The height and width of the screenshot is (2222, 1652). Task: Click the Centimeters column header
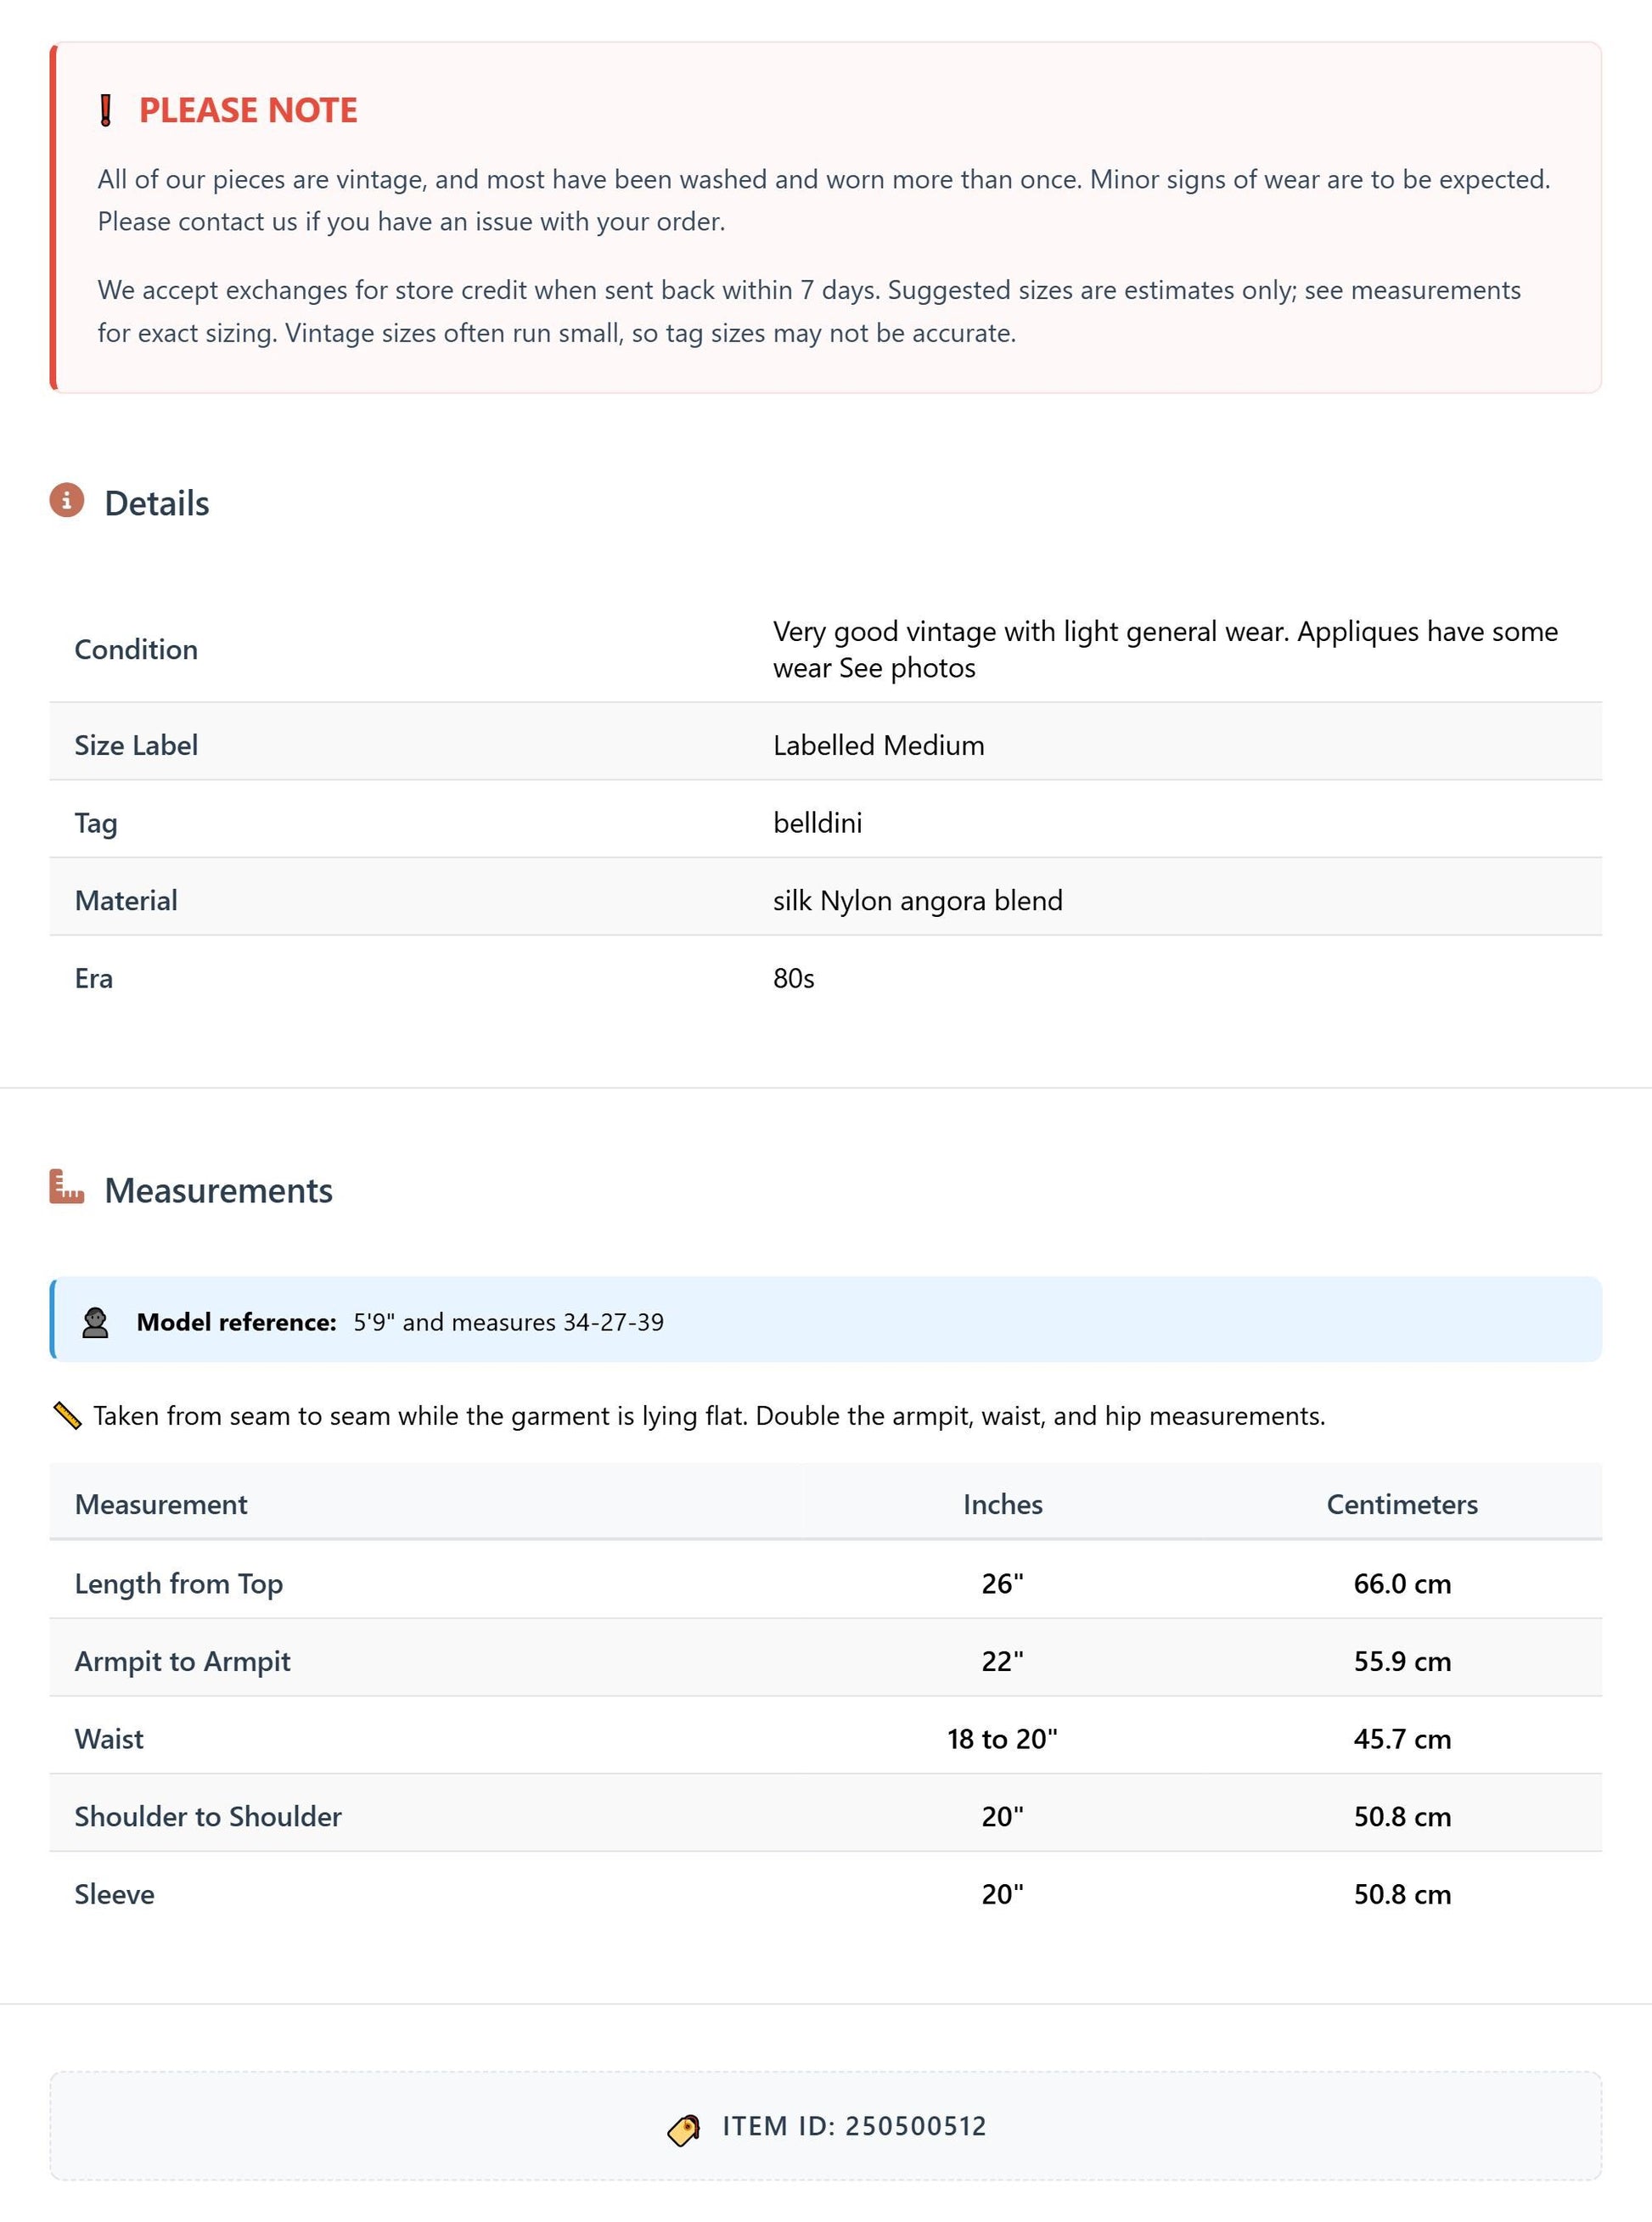(x=1402, y=1504)
